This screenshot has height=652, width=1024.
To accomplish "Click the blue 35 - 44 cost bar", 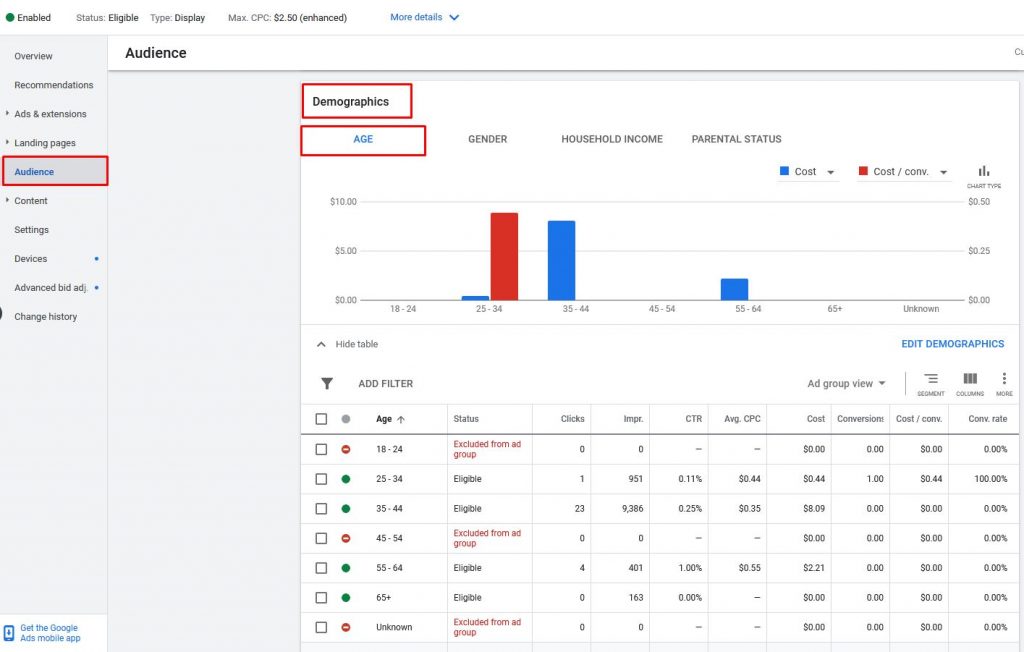I will [x=561, y=260].
